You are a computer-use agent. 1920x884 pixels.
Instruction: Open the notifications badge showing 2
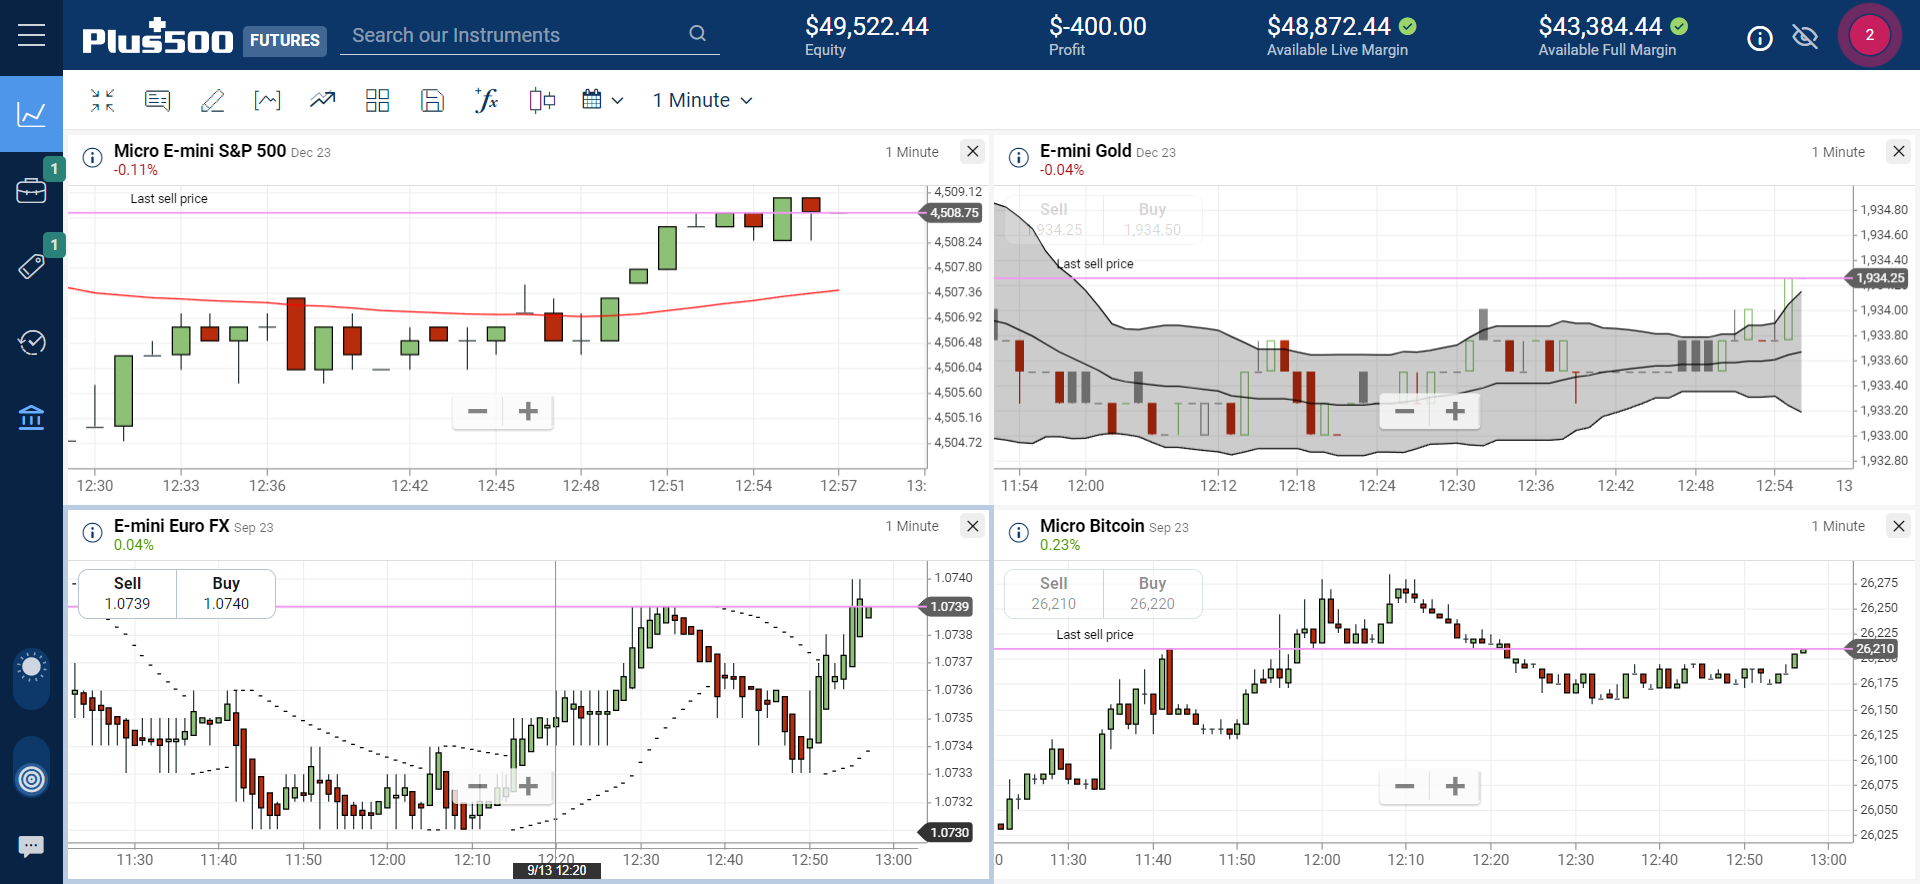(1869, 35)
